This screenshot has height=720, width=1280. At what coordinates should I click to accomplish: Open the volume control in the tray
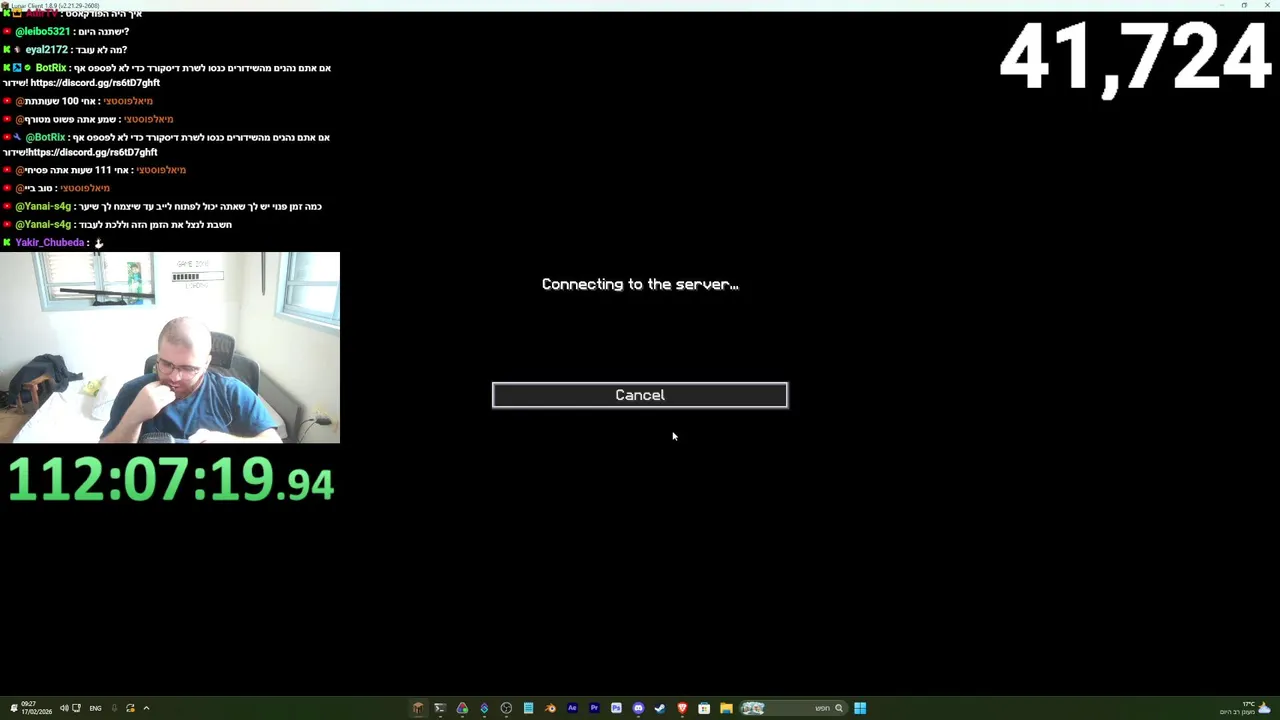[64, 708]
